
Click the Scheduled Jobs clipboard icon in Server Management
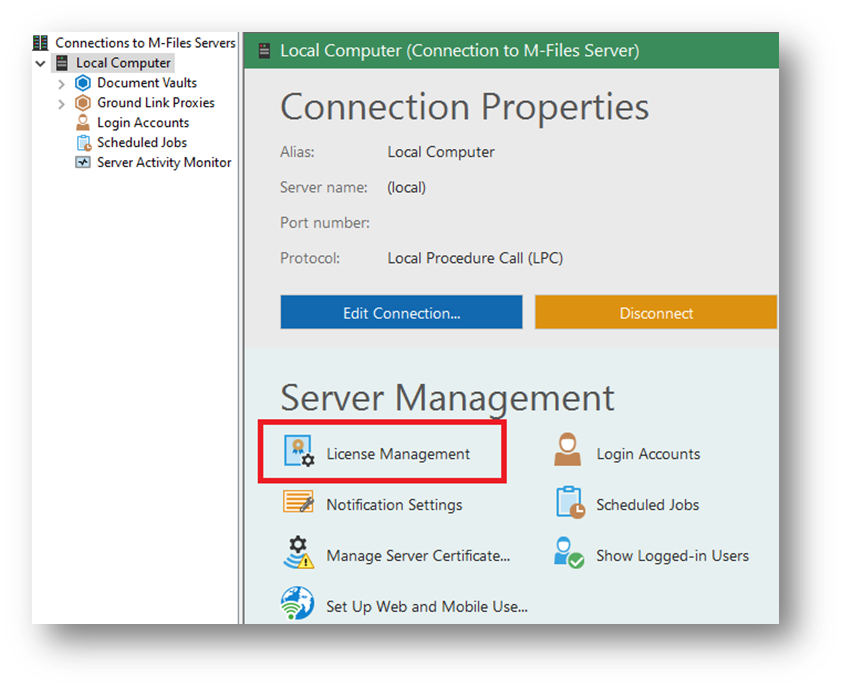570,502
